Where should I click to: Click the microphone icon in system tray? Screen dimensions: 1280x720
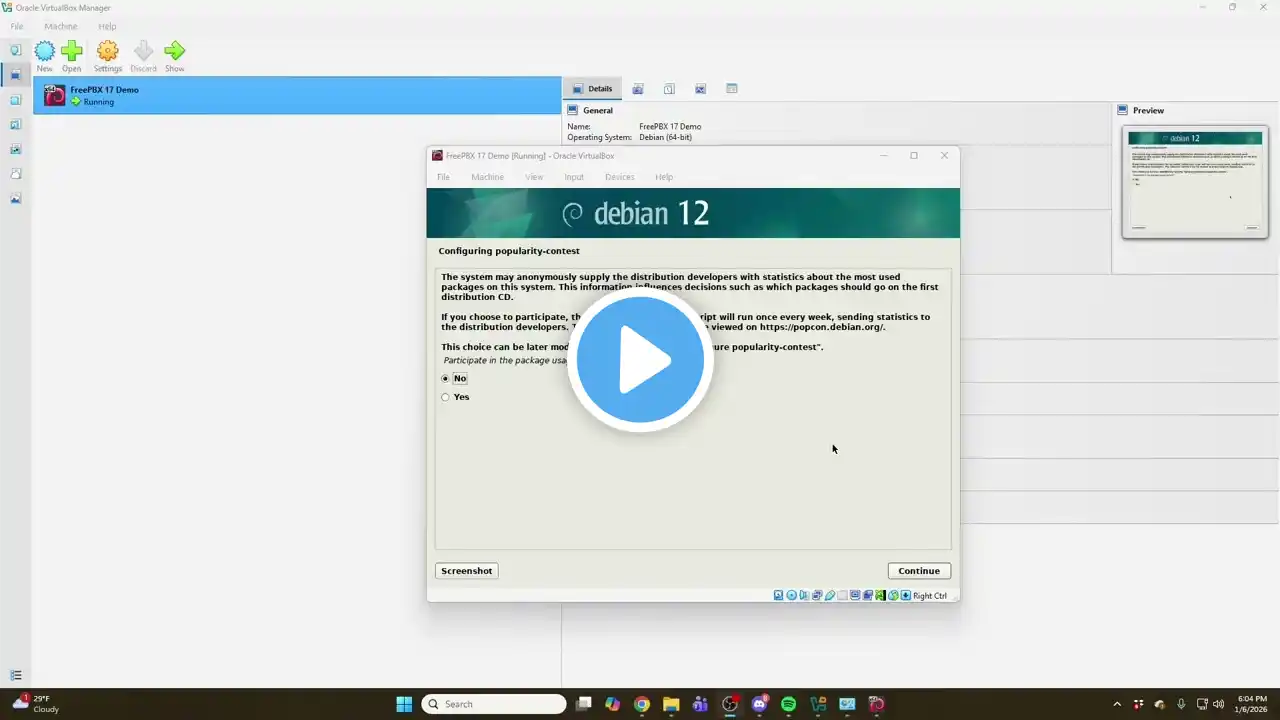click(x=1181, y=704)
